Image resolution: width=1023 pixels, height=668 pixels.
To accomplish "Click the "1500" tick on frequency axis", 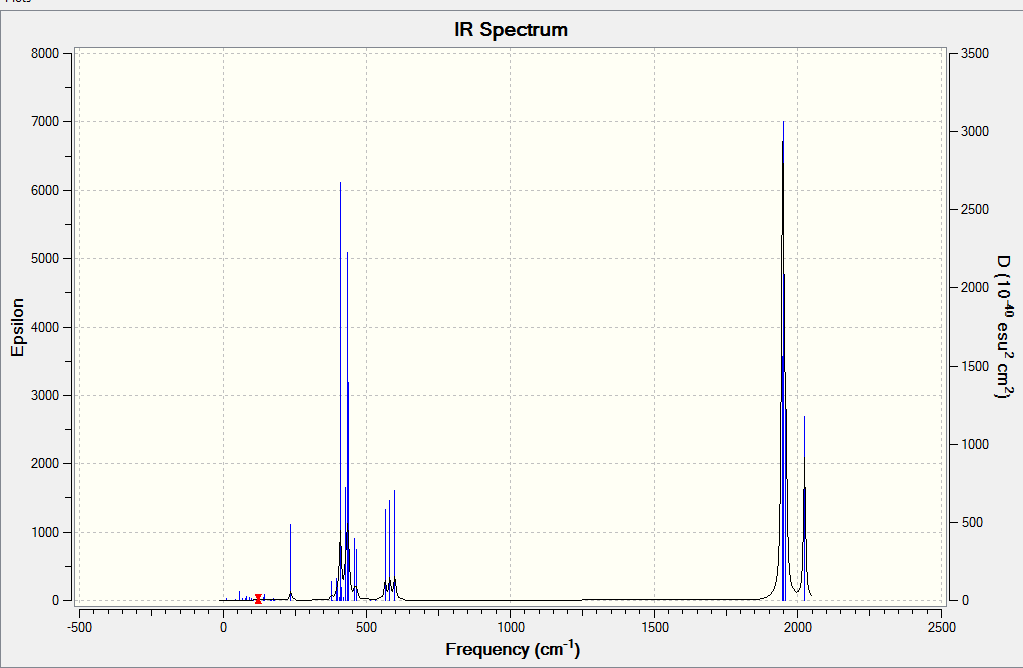I will (x=654, y=628).
